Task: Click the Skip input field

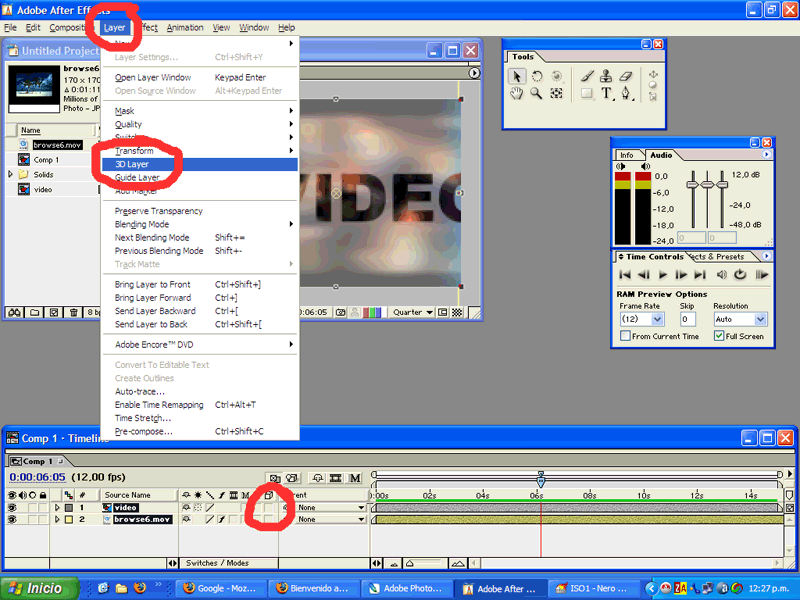Action: 687,319
